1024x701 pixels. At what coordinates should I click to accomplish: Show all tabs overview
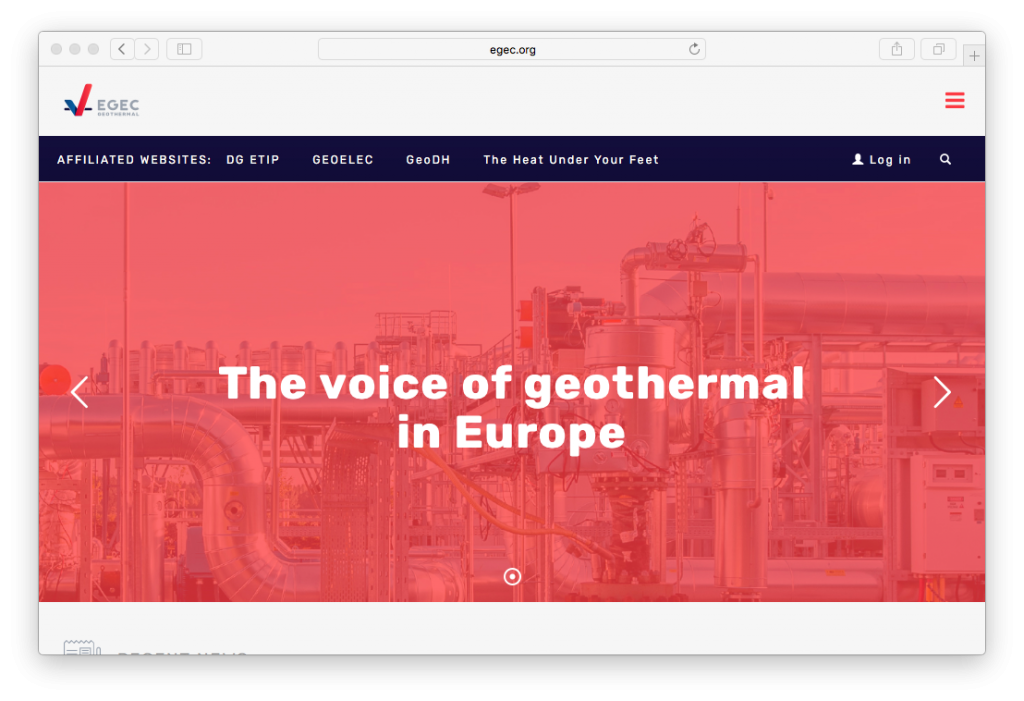pyautogui.click(x=939, y=49)
